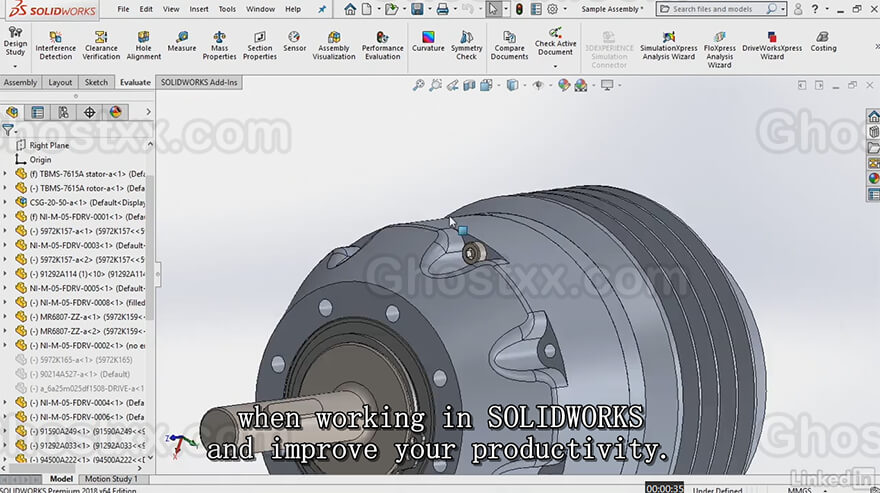Open the Edit menu
The height and width of the screenshot is (493, 880).
tap(146, 9)
